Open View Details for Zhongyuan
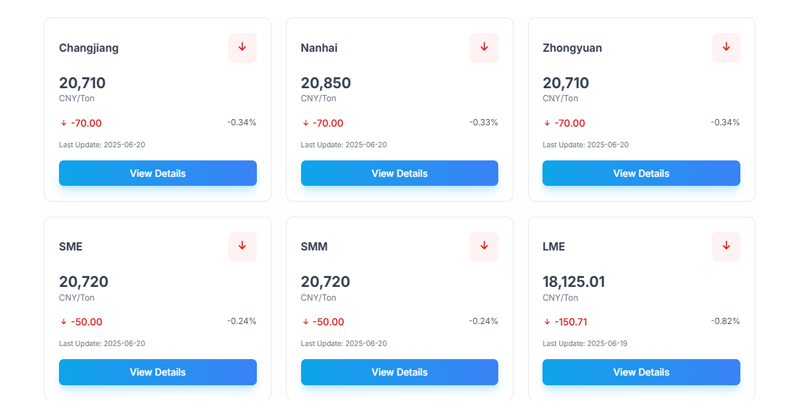The width and height of the screenshot is (800, 420). tap(641, 173)
